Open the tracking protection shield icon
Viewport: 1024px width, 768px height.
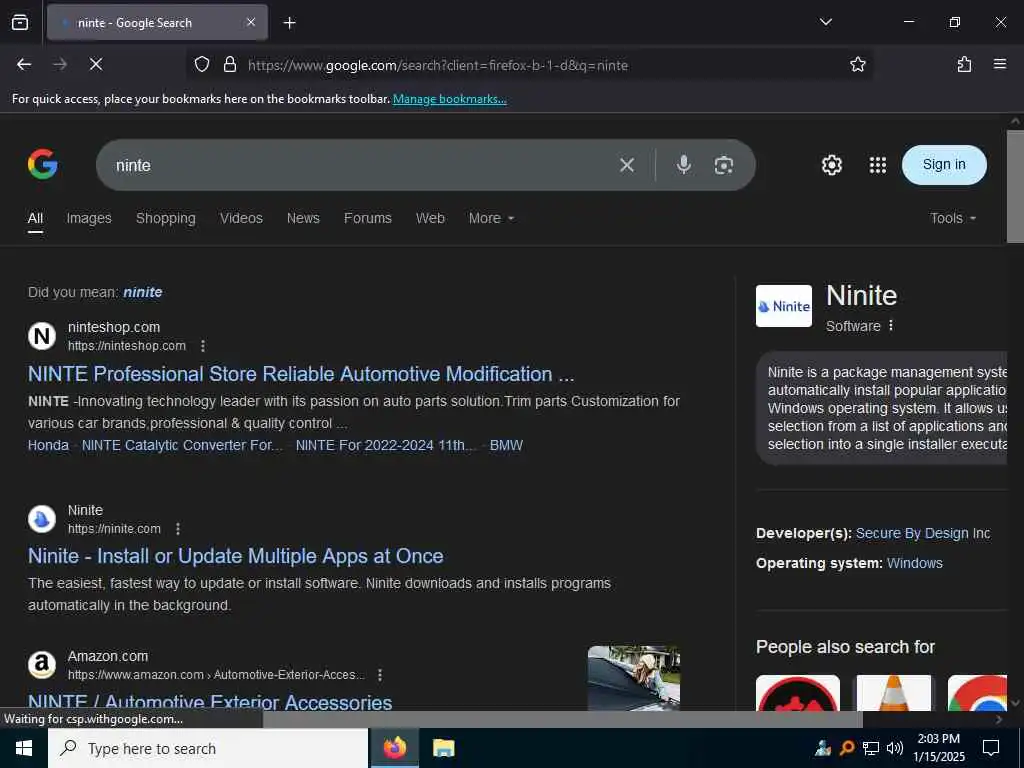coord(202,64)
